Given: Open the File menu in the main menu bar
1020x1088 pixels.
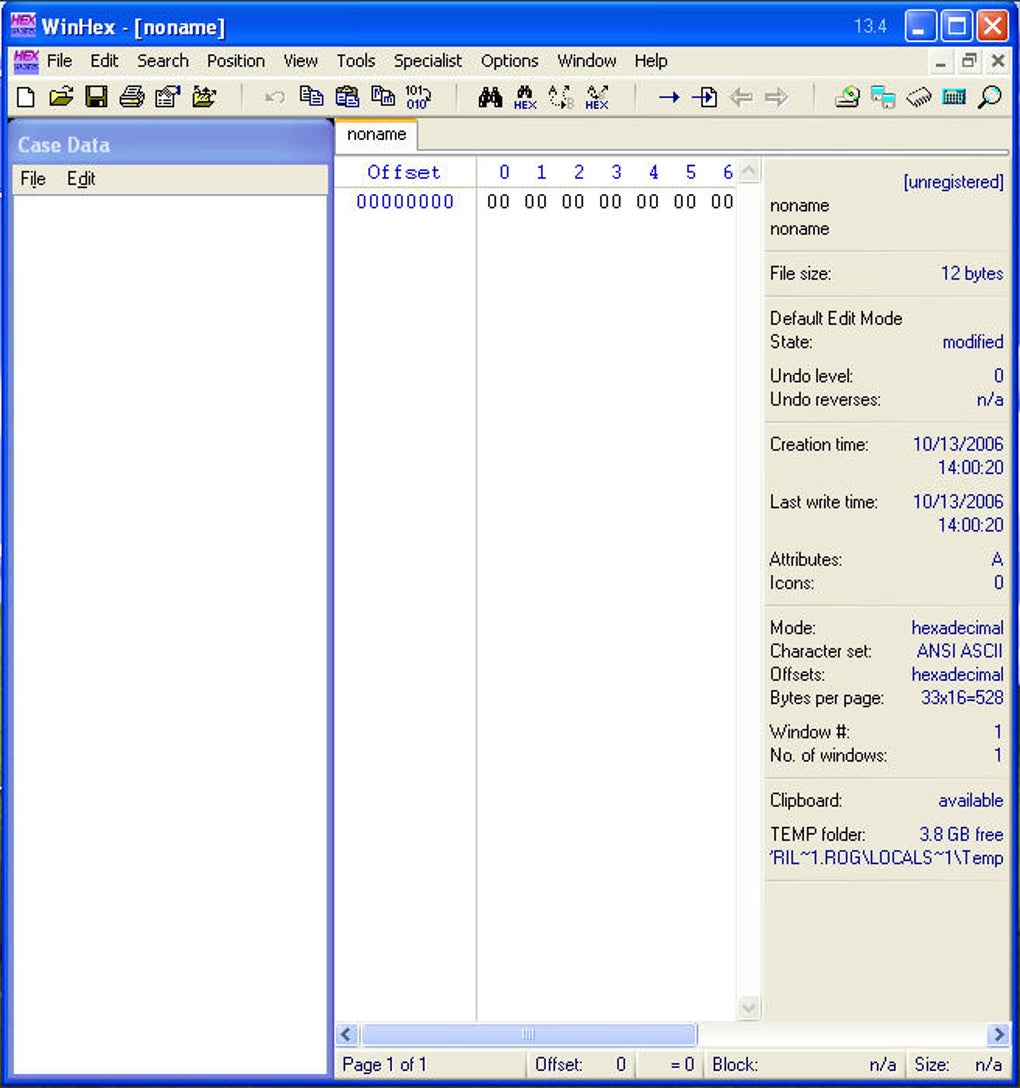Looking at the screenshot, I should click(x=60, y=61).
